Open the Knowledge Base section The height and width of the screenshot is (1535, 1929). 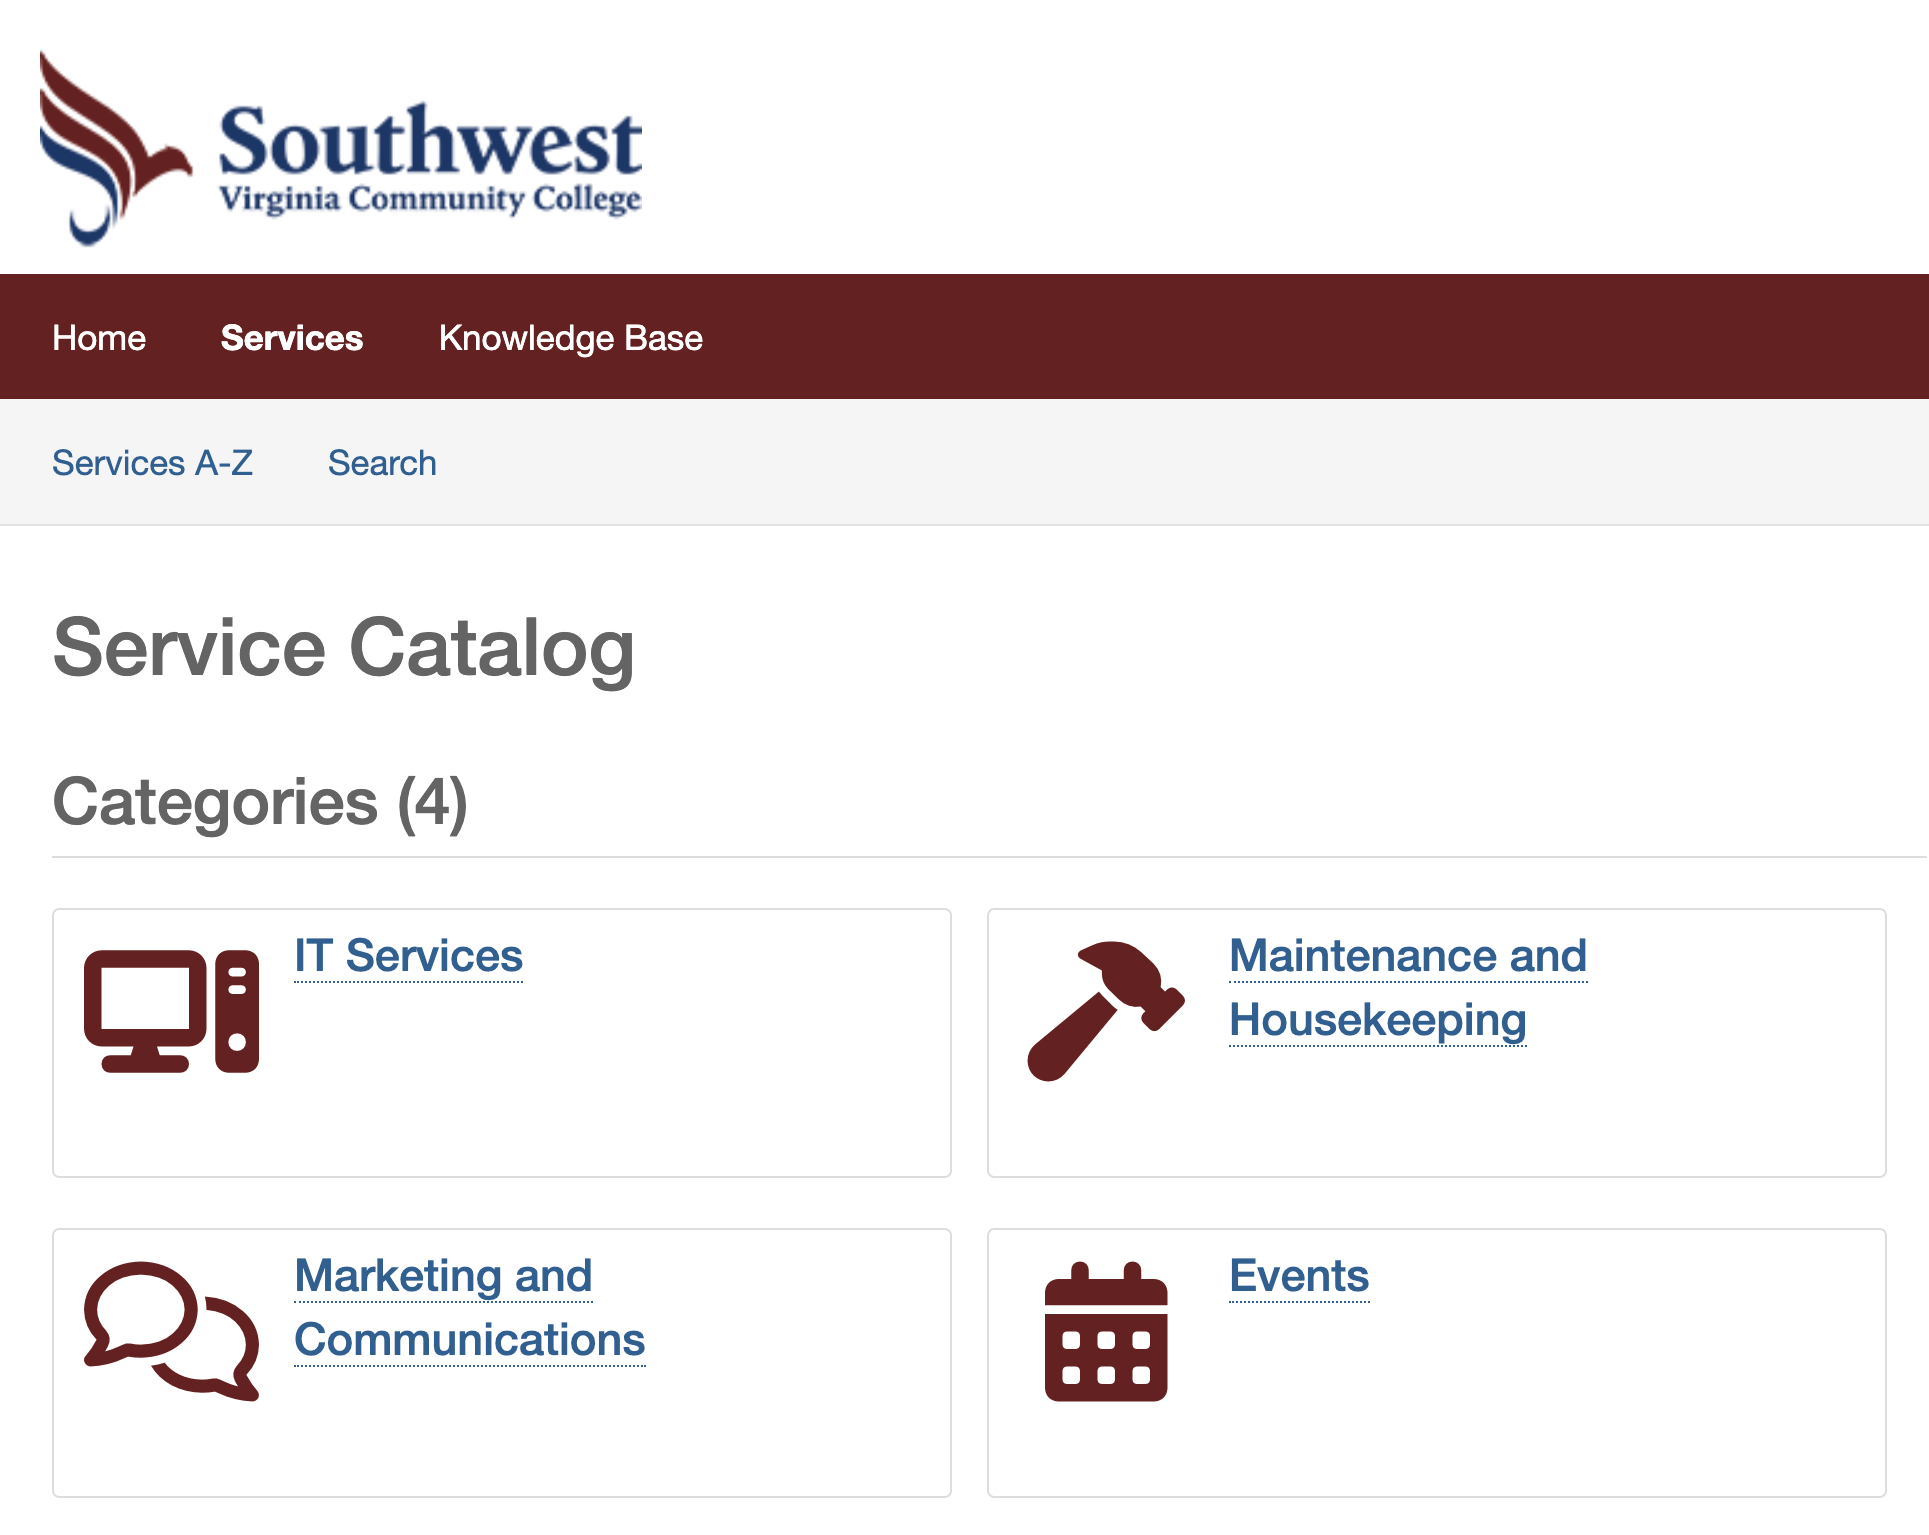click(x=570, y=338)
